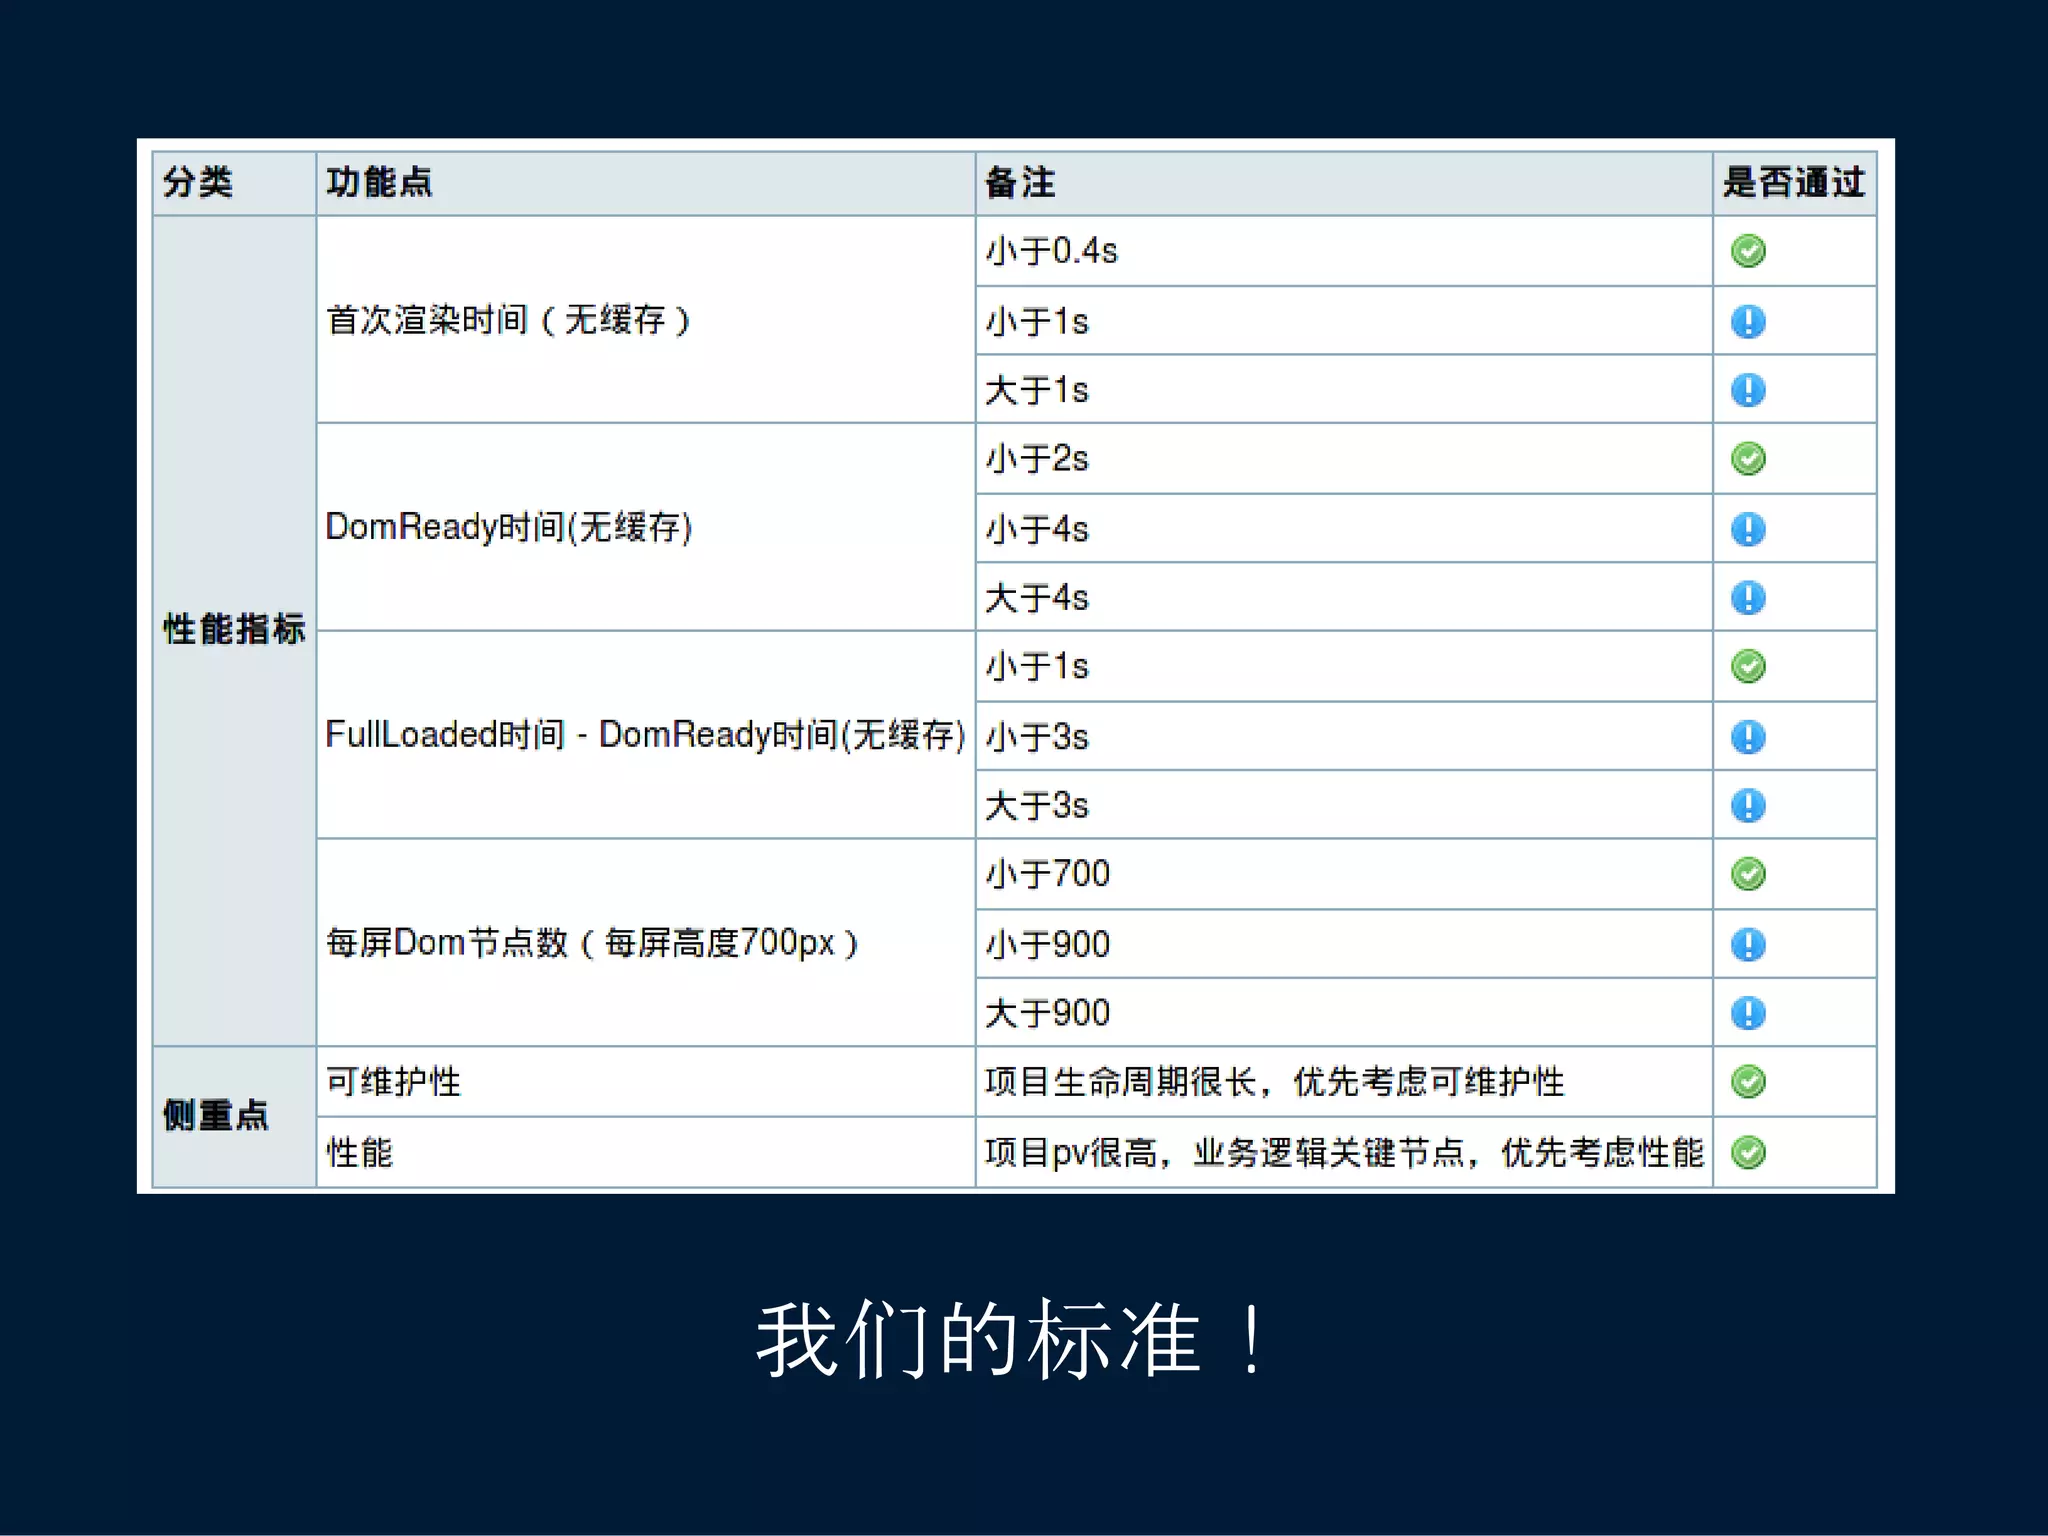Click the blue exclamation icon for 小于900
Viewport: 2048px width, 1536px height.
[x=1748, y=944]
